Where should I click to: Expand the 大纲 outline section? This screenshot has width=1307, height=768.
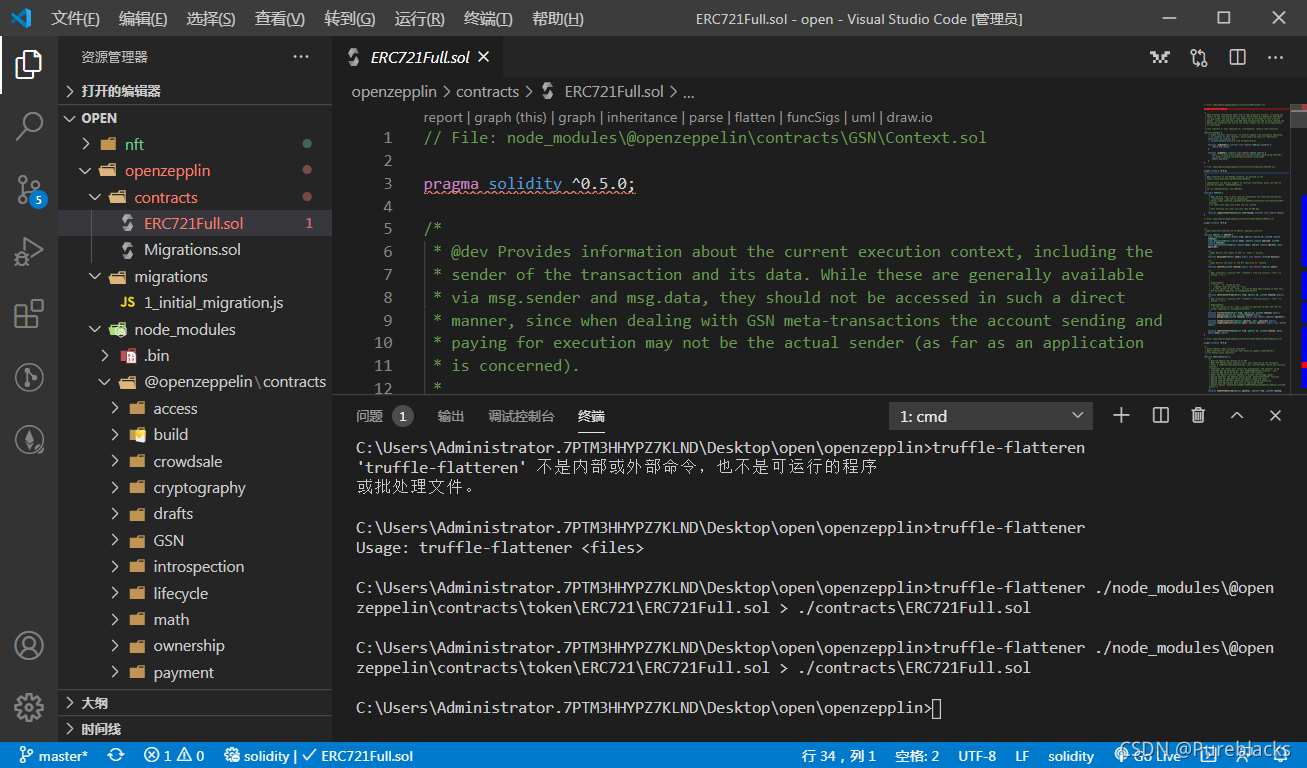tap(195, 703)
